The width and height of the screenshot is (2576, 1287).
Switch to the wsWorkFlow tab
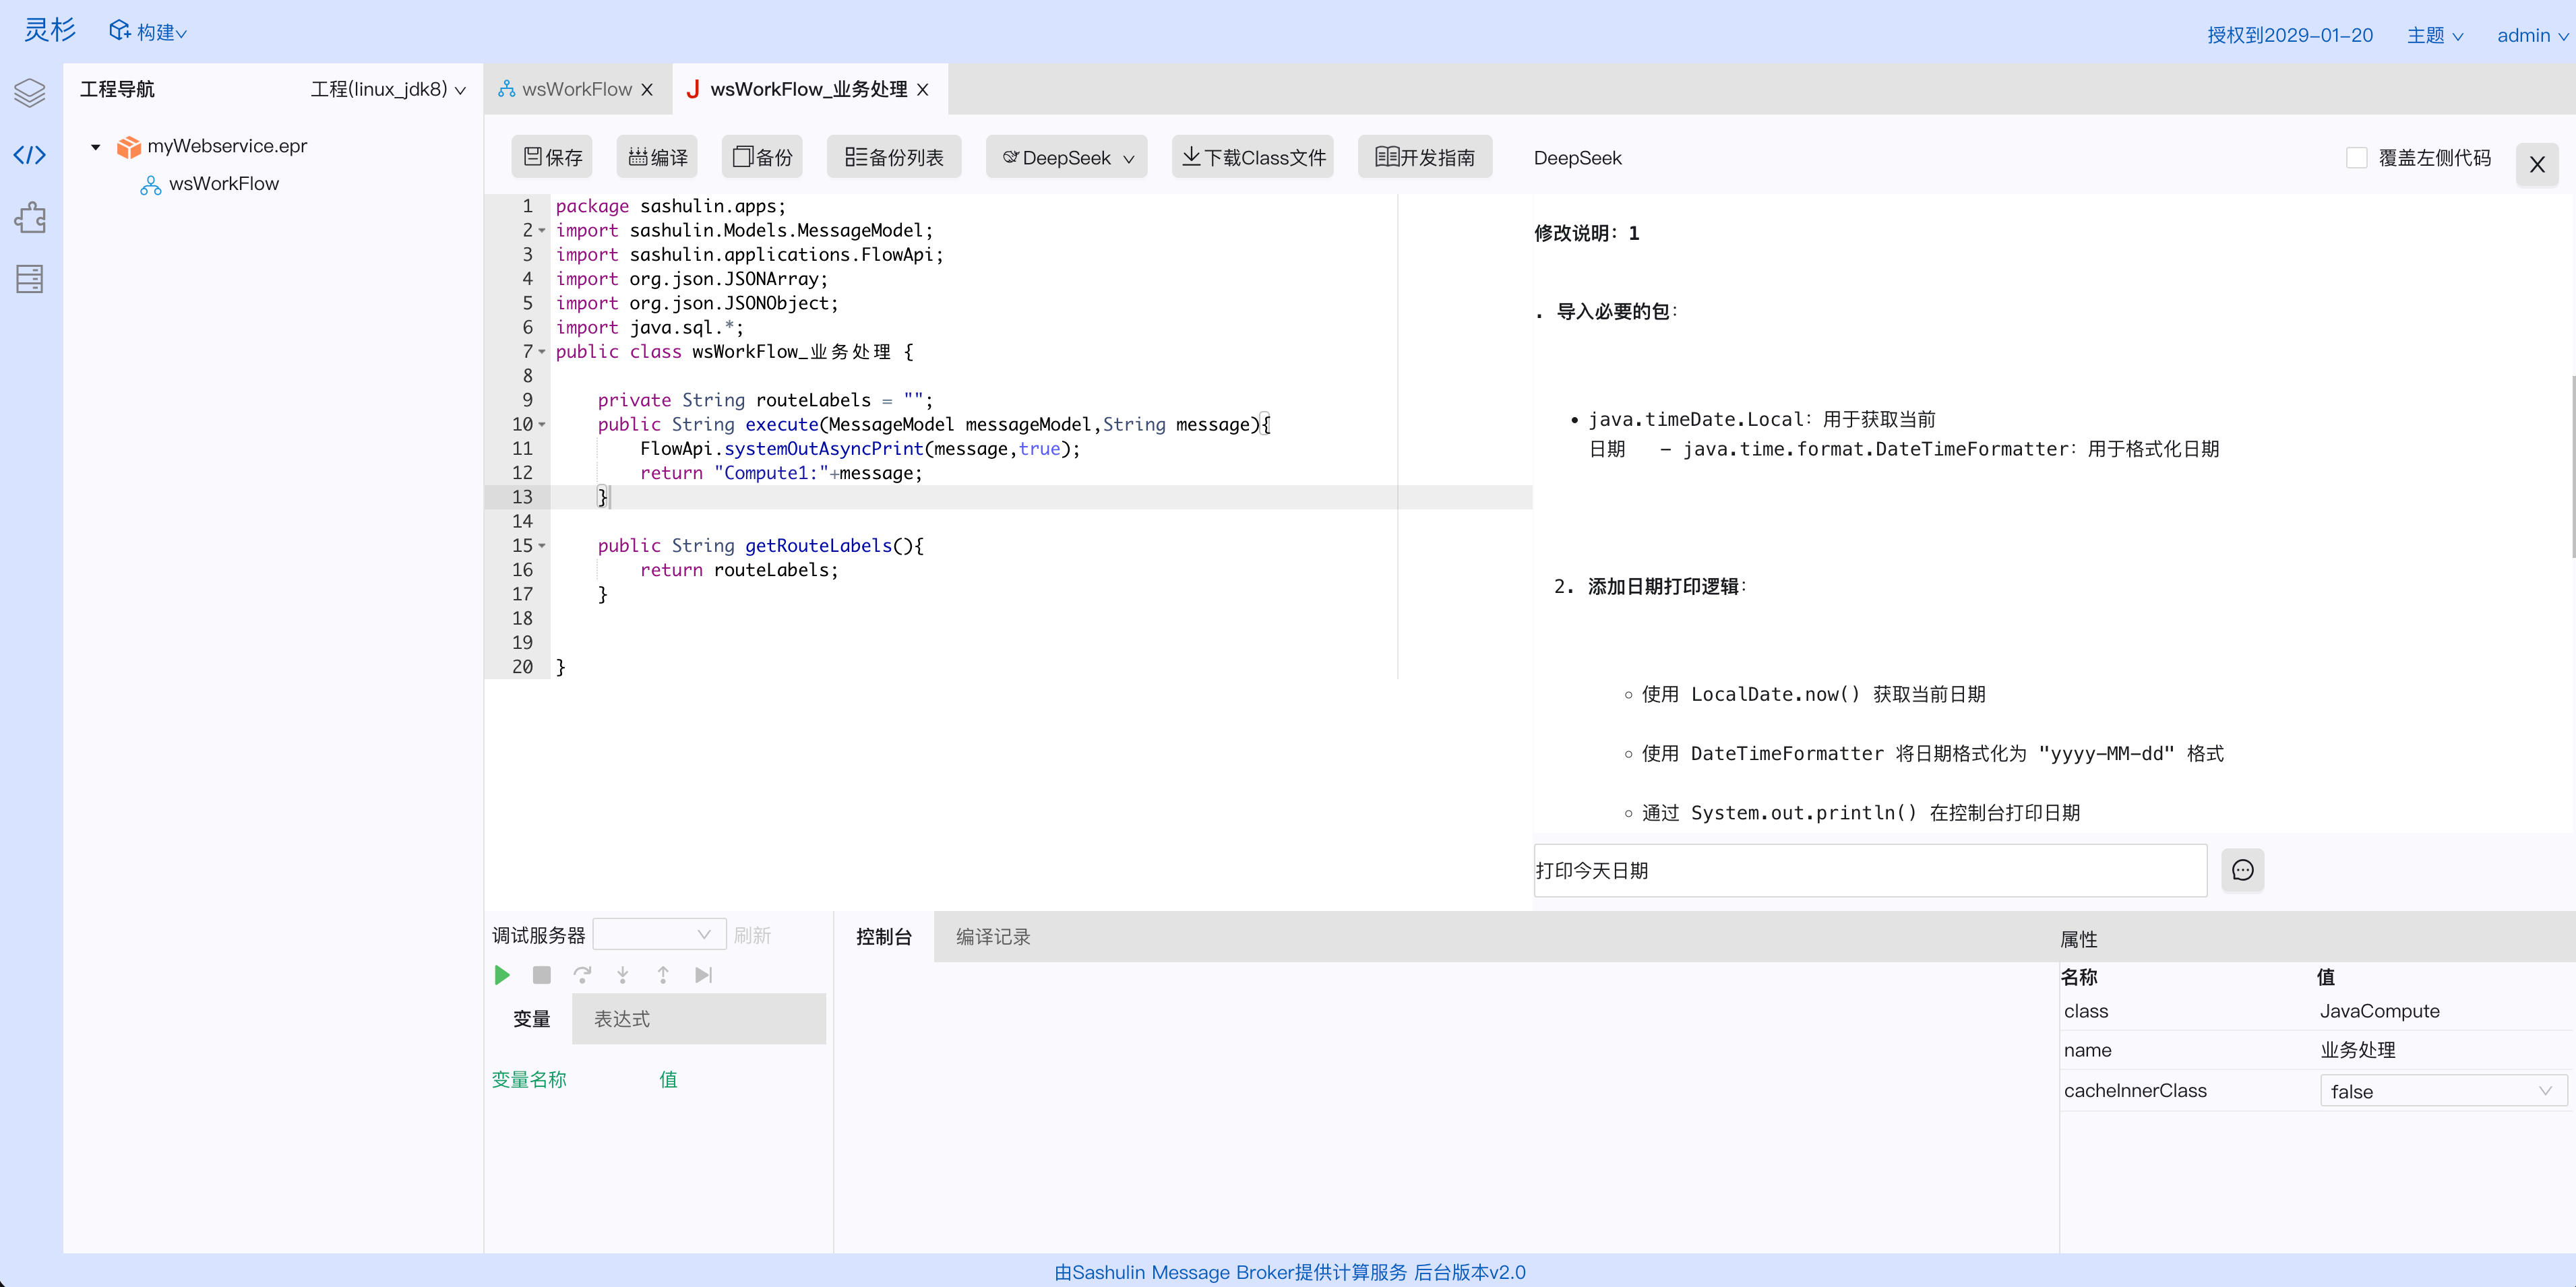coord(576,90)
